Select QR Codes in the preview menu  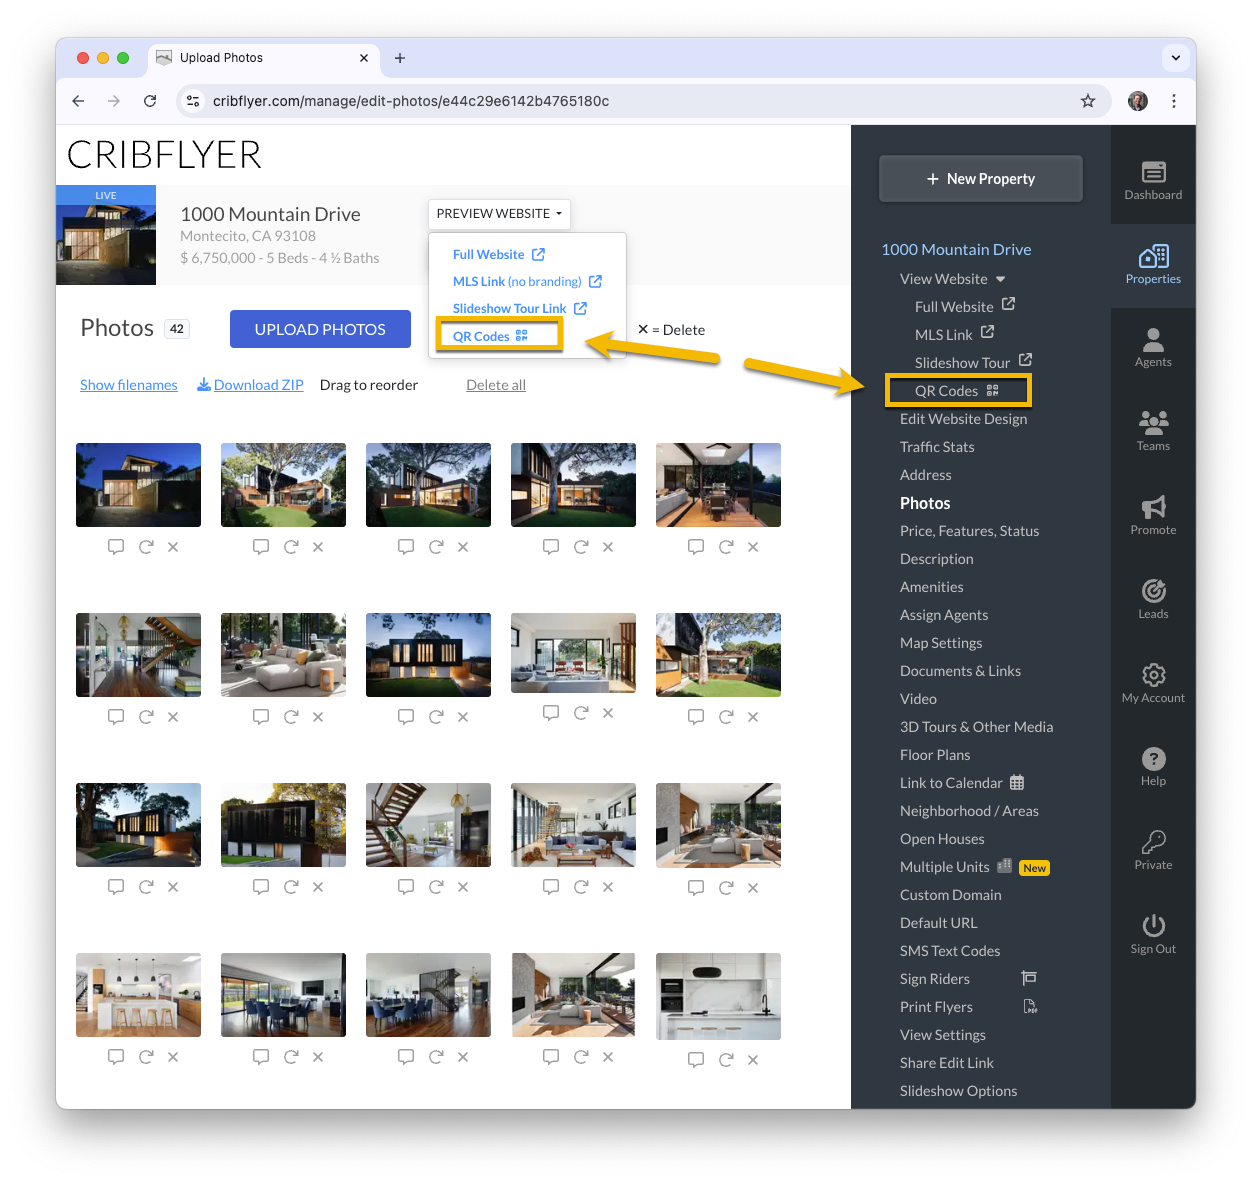(490, 336)
